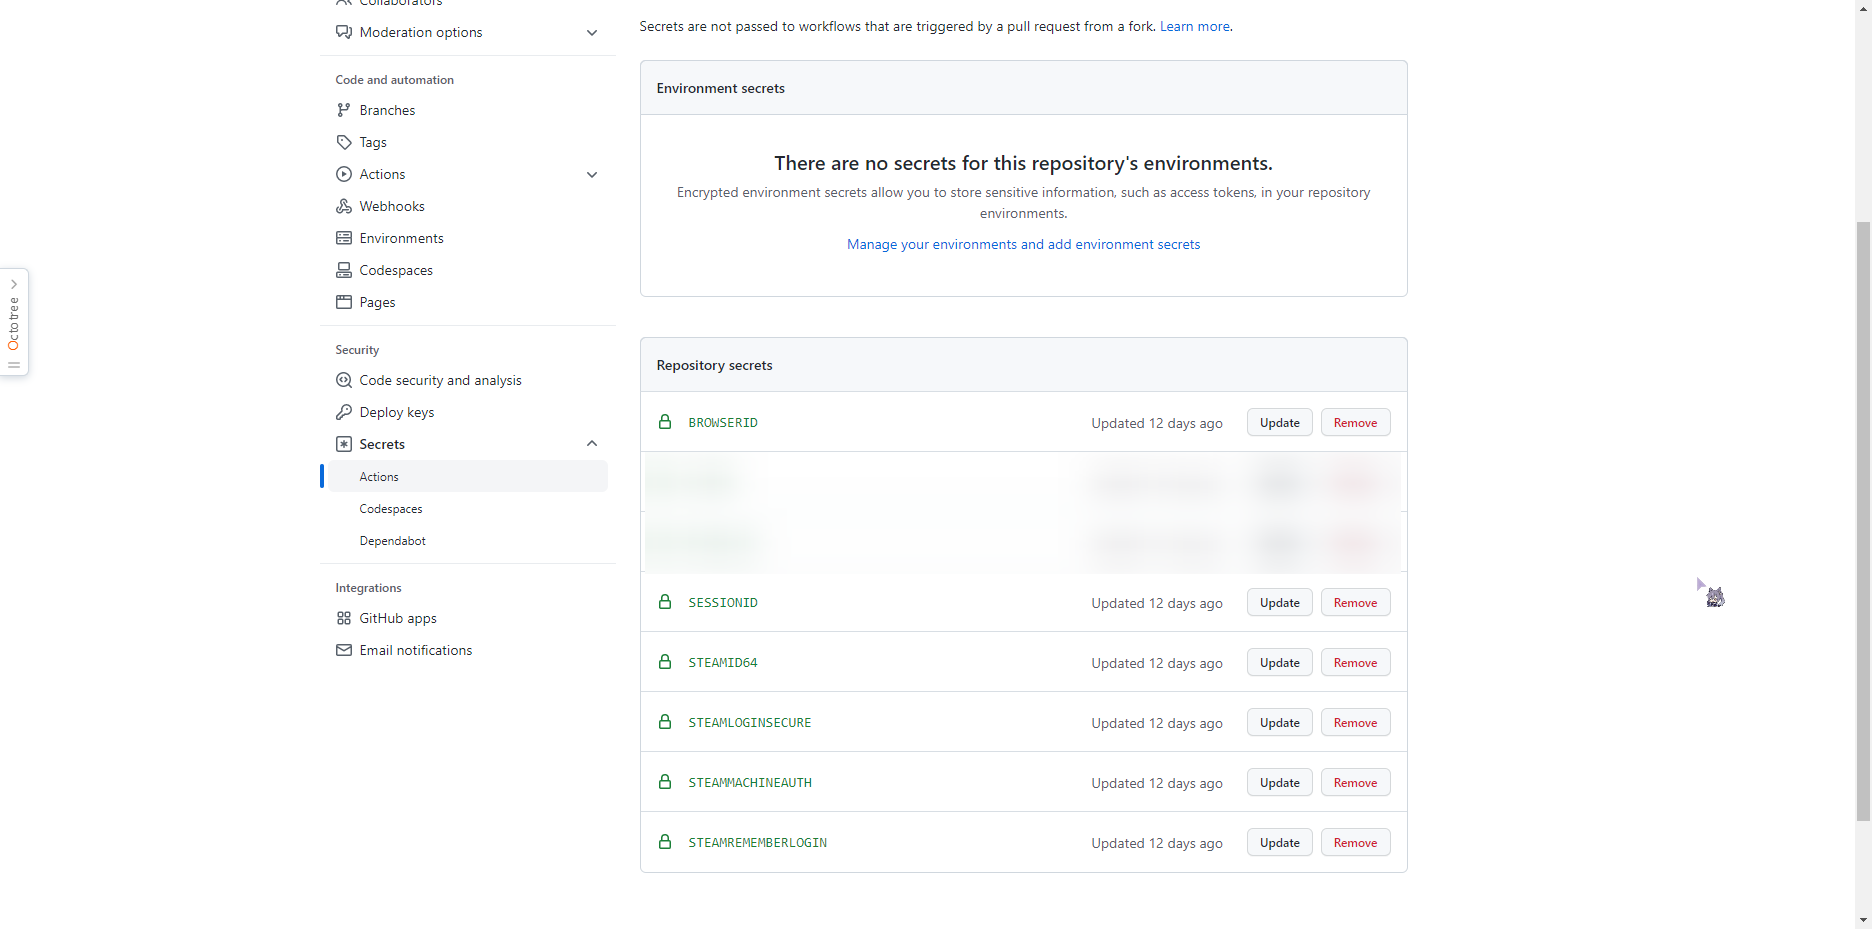1872x929 pixels.
Task: Open the Octotree side panel toggle
Action: click(x=14, y=322)
